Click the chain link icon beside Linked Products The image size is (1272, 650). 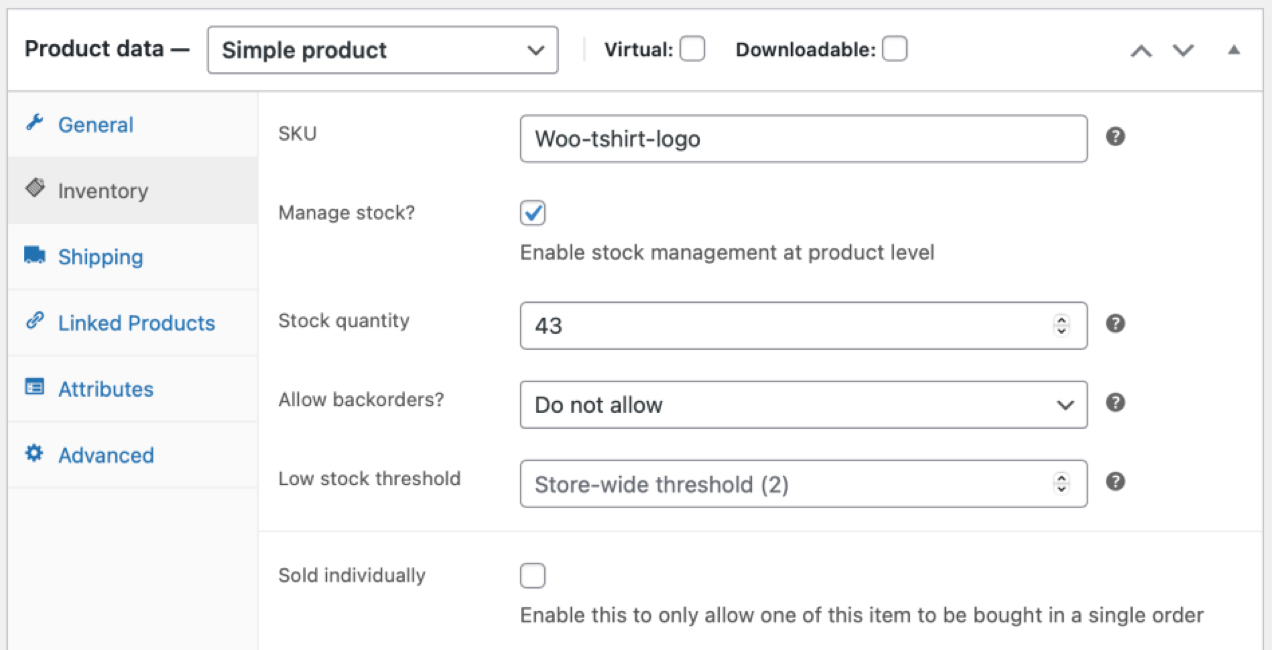(35, 321)
